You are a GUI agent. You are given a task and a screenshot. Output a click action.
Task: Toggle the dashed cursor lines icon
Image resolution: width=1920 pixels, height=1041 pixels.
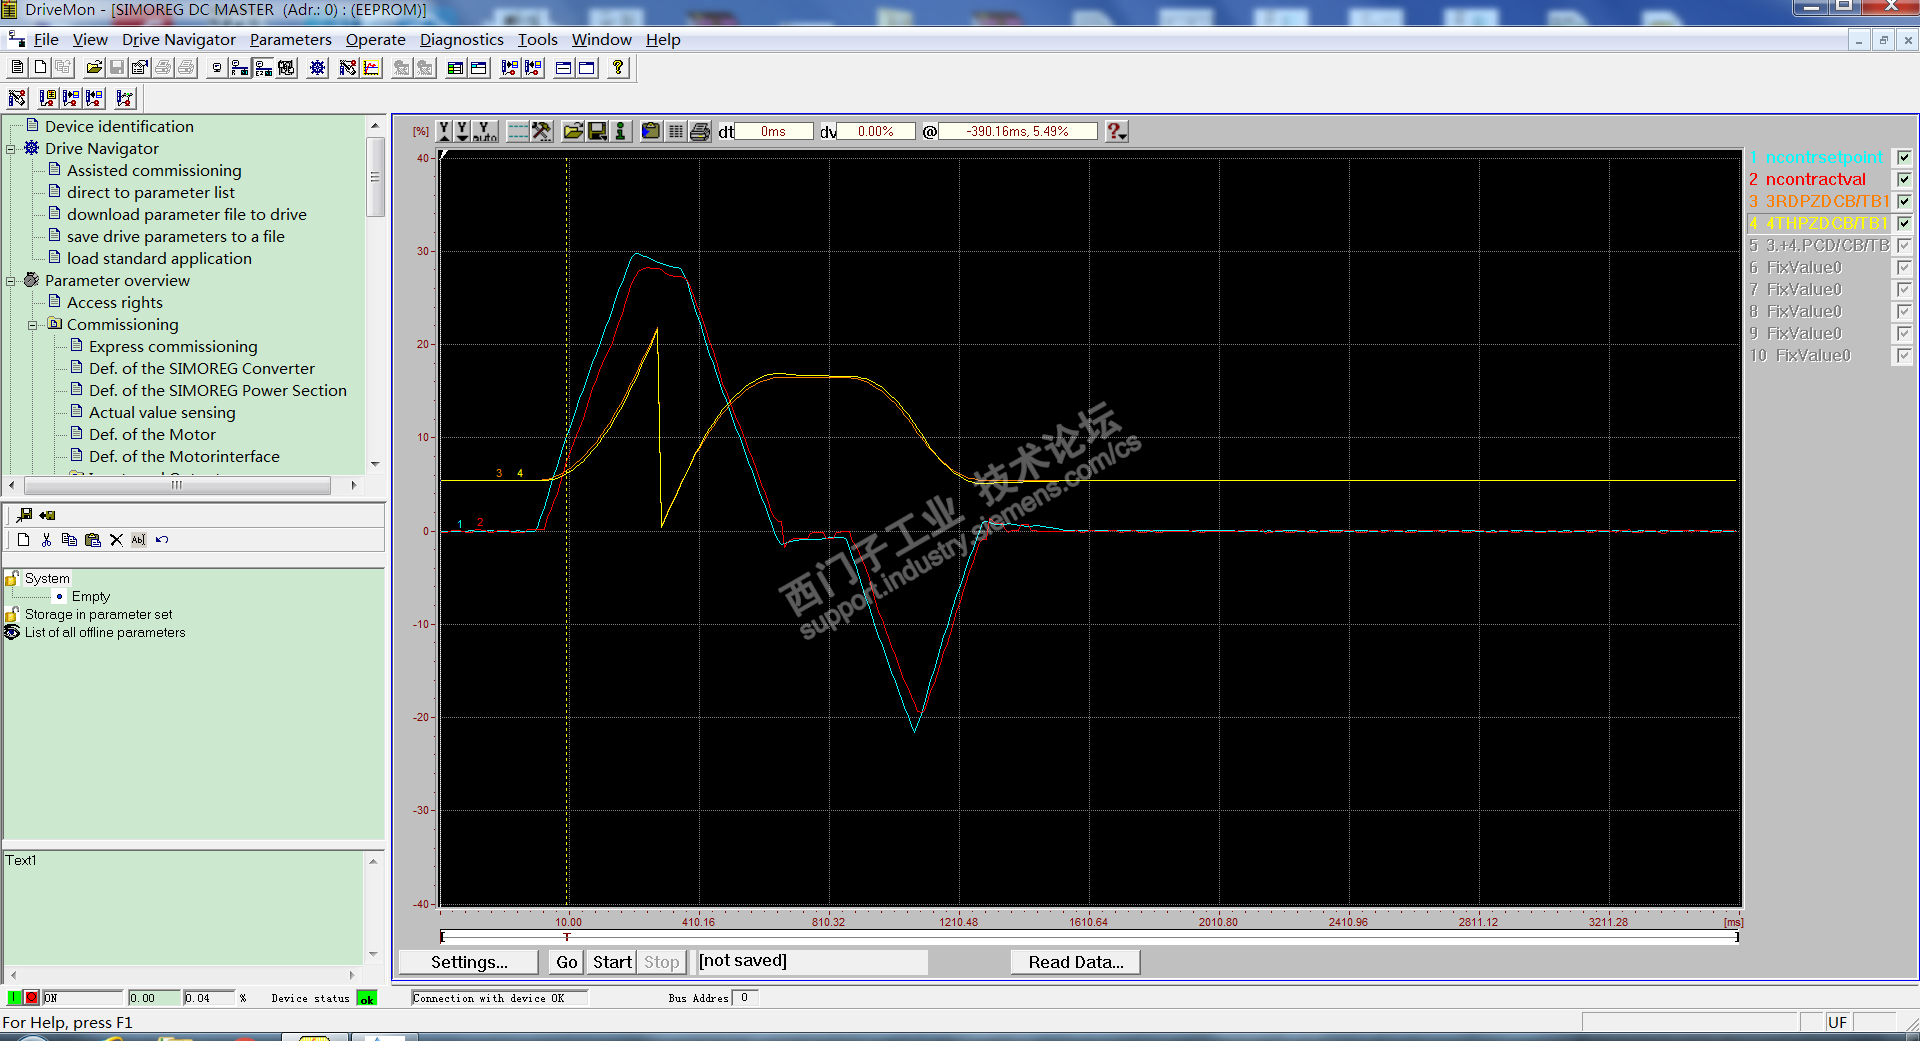[518, 131]
